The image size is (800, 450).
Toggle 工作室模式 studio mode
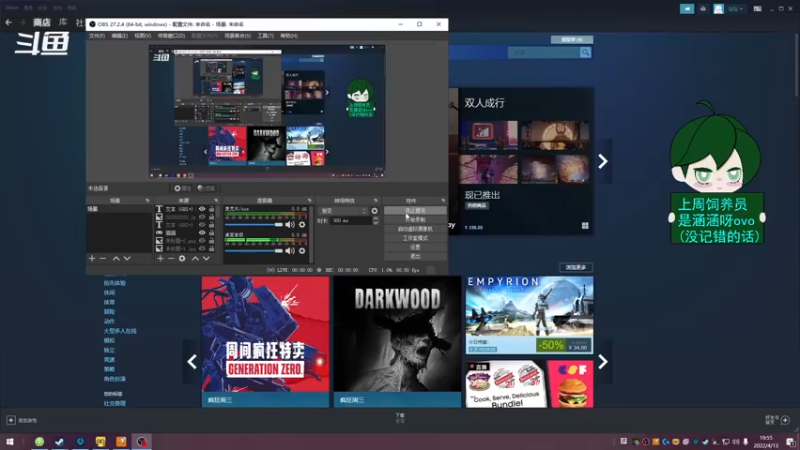[x=415, y=238]
